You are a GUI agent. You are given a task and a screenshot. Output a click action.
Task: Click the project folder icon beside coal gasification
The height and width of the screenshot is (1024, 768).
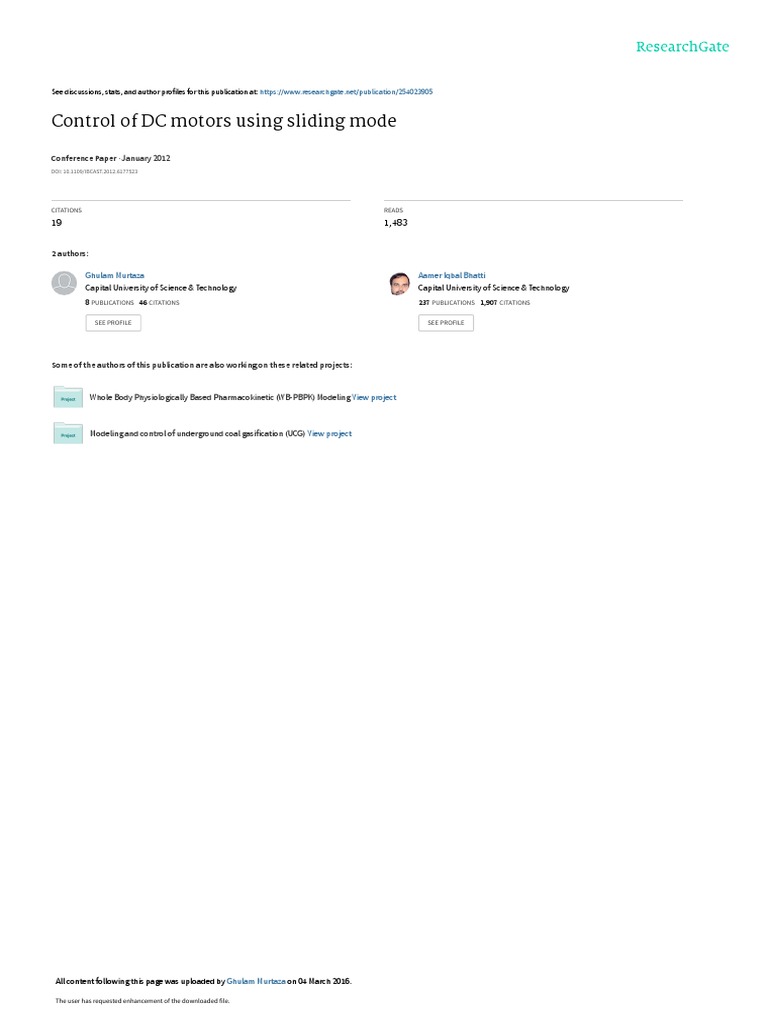68,433
